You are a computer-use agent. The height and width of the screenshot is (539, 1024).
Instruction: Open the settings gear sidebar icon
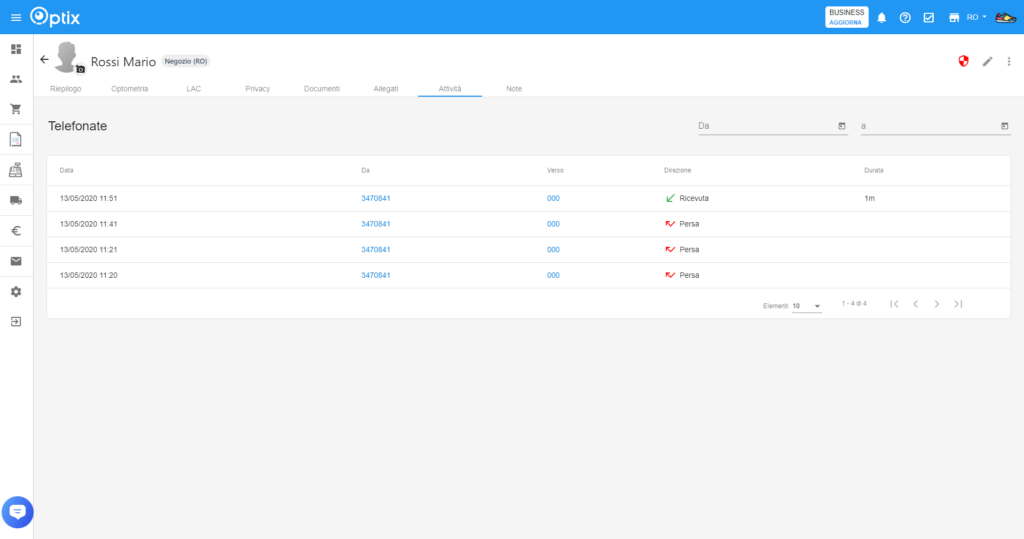16,291
